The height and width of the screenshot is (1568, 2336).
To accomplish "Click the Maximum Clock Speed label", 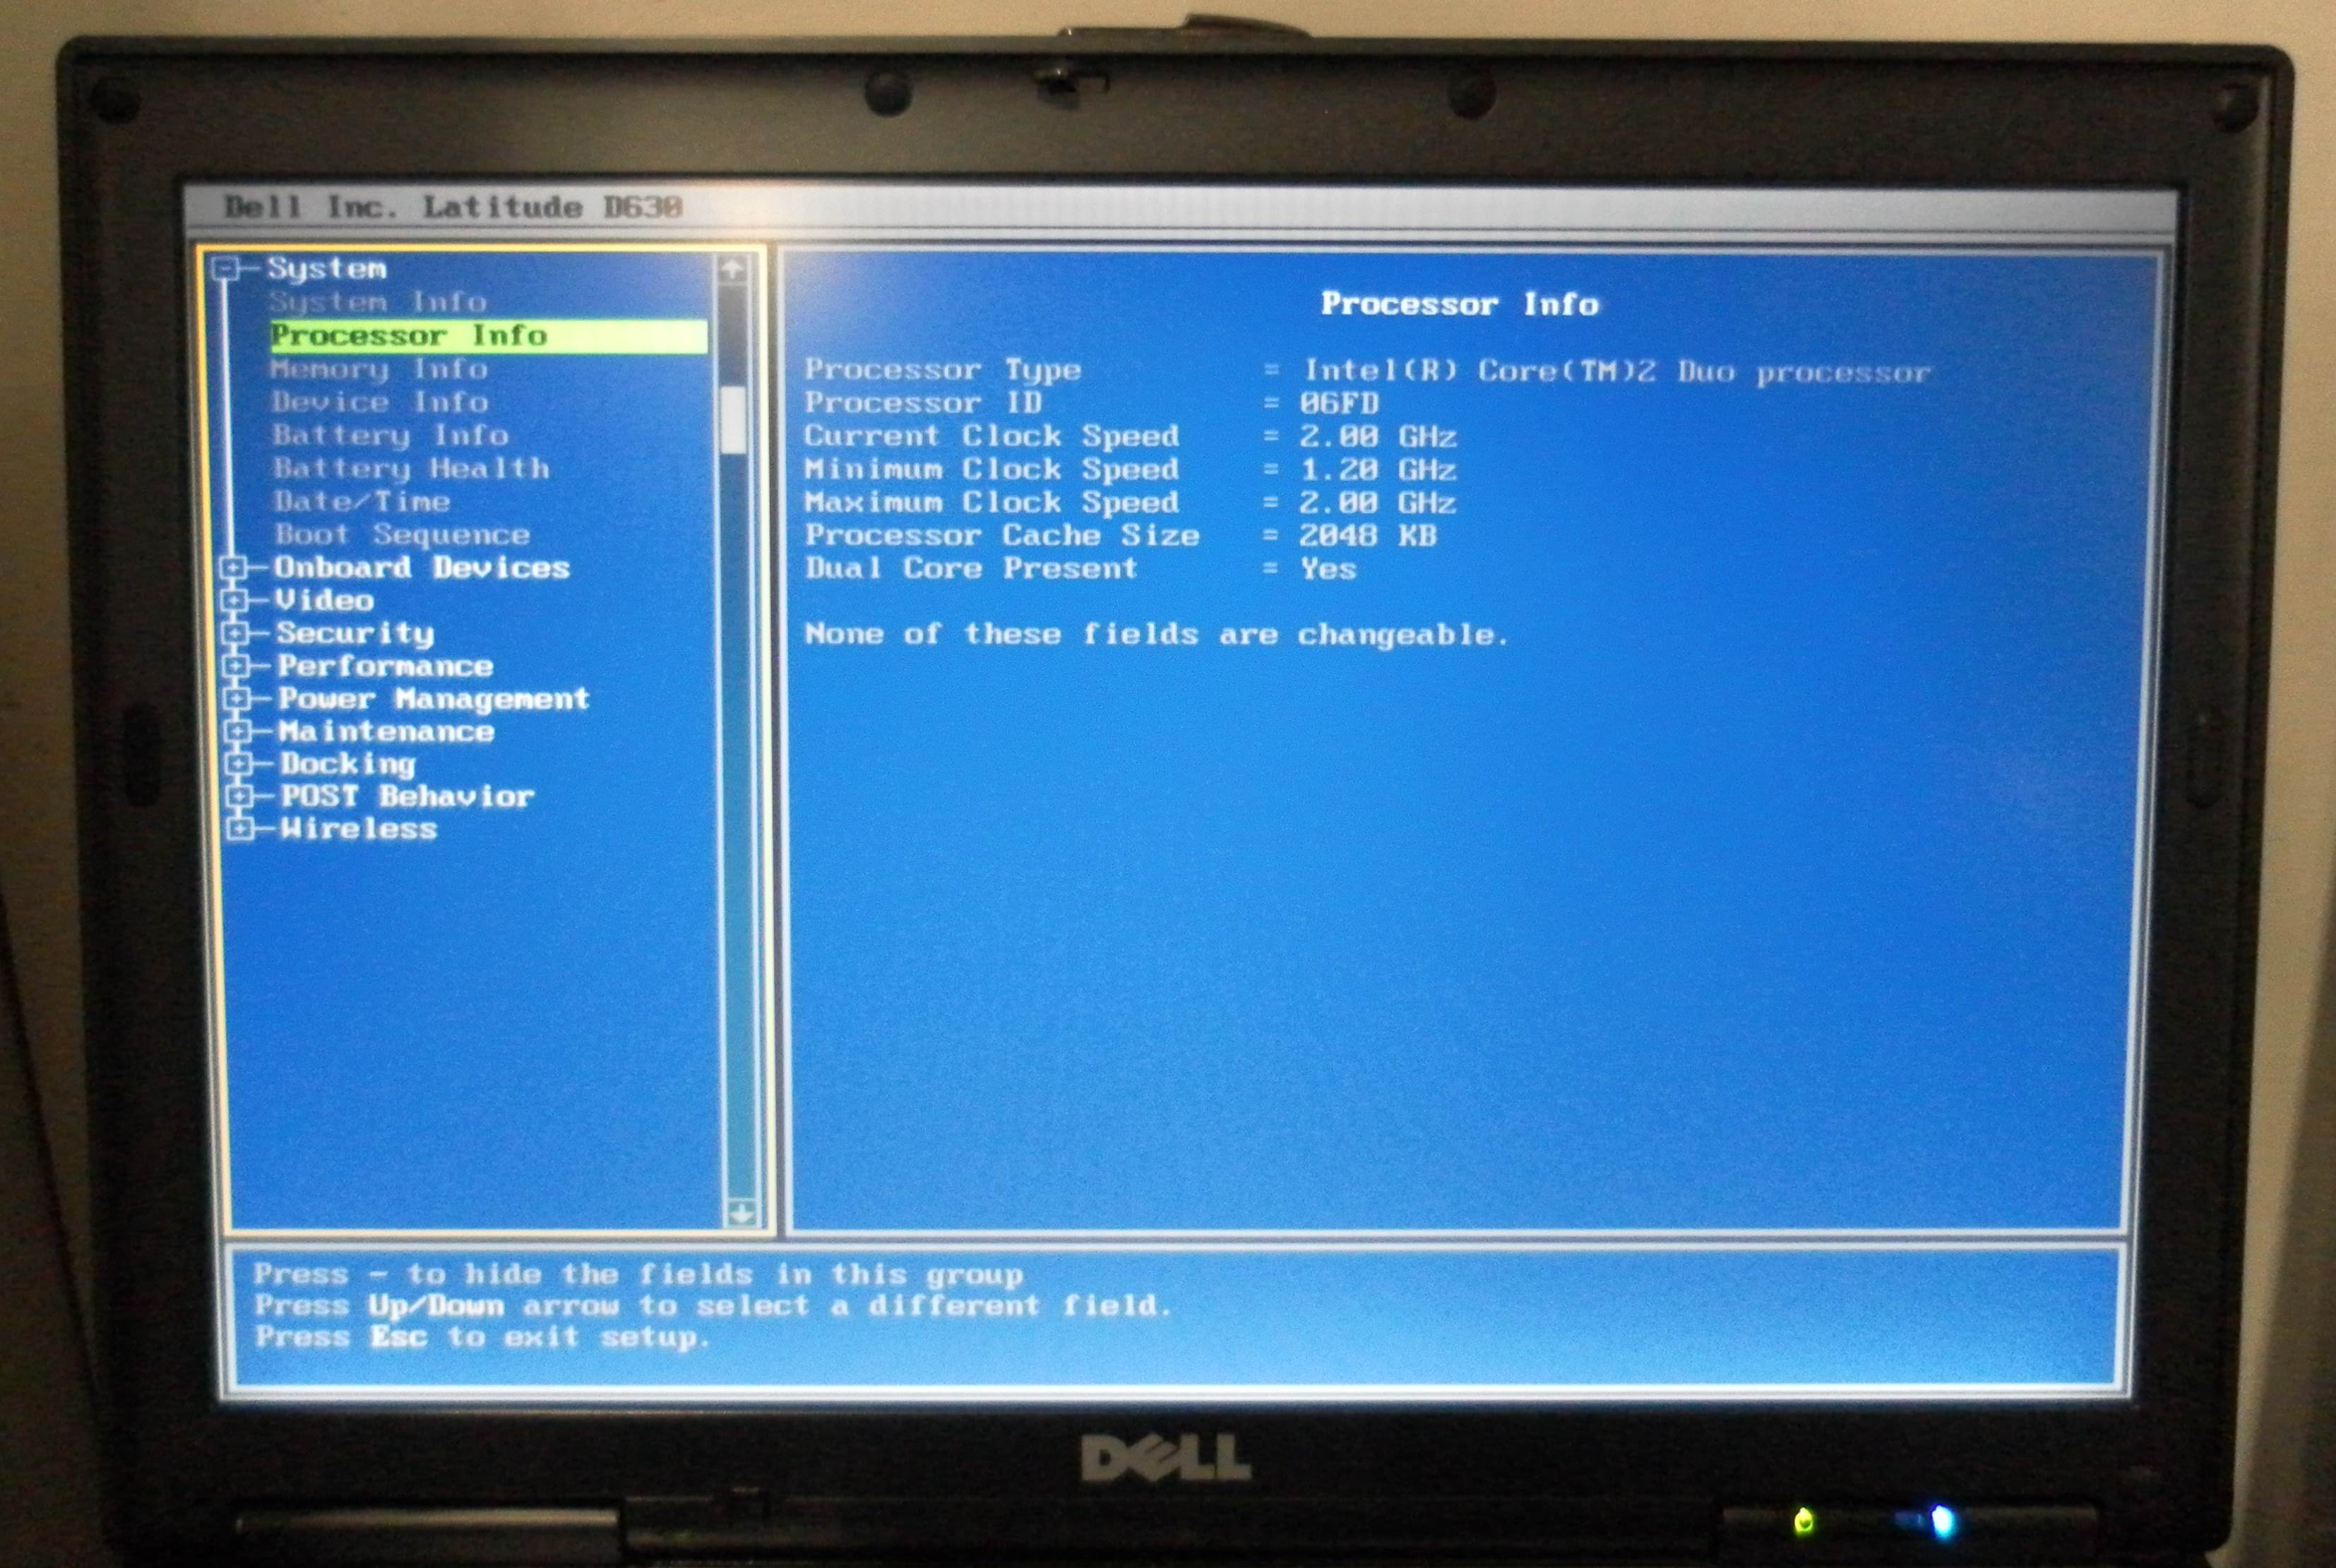I will 992,503.
